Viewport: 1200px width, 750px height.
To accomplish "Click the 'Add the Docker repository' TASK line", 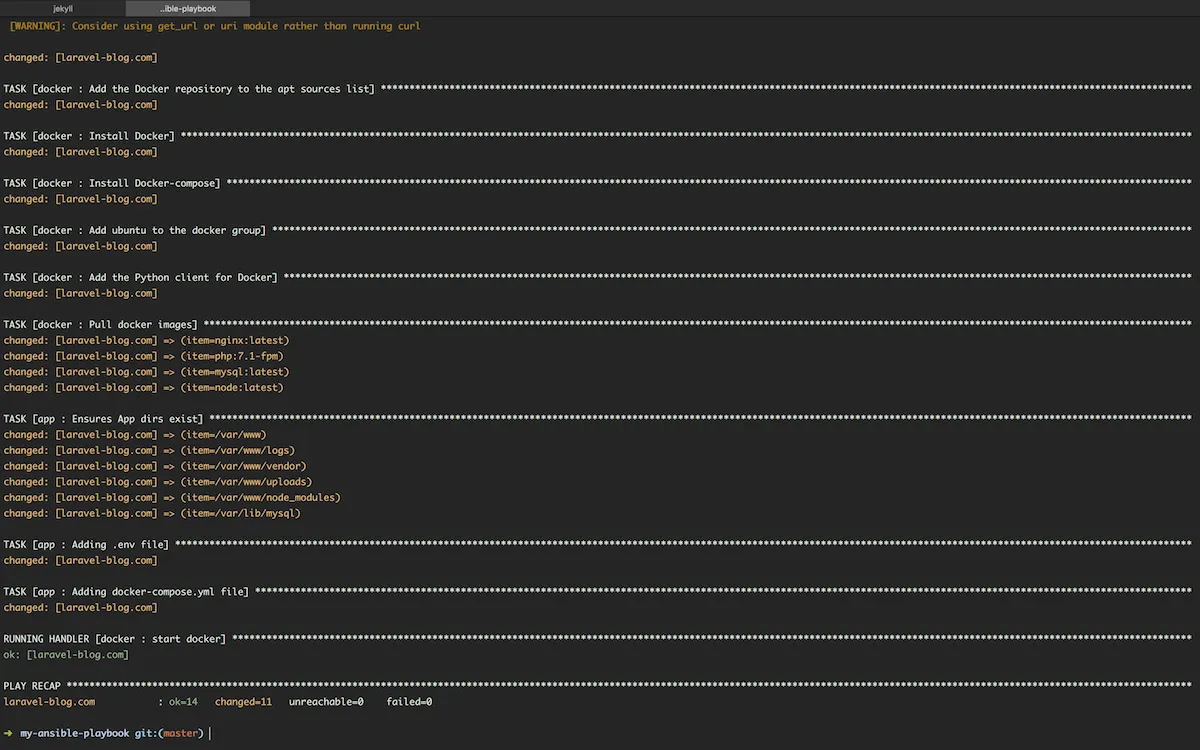I will pos(598,89).
